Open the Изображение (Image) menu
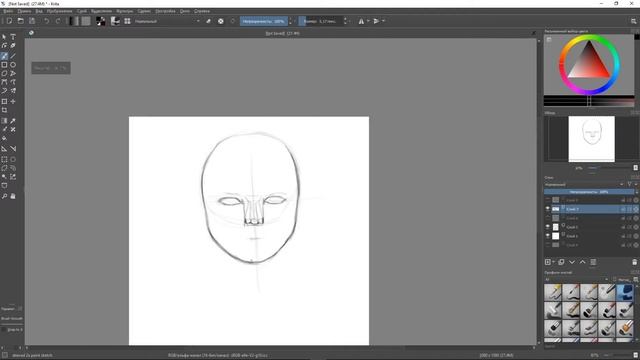 (x=60, y=11)
